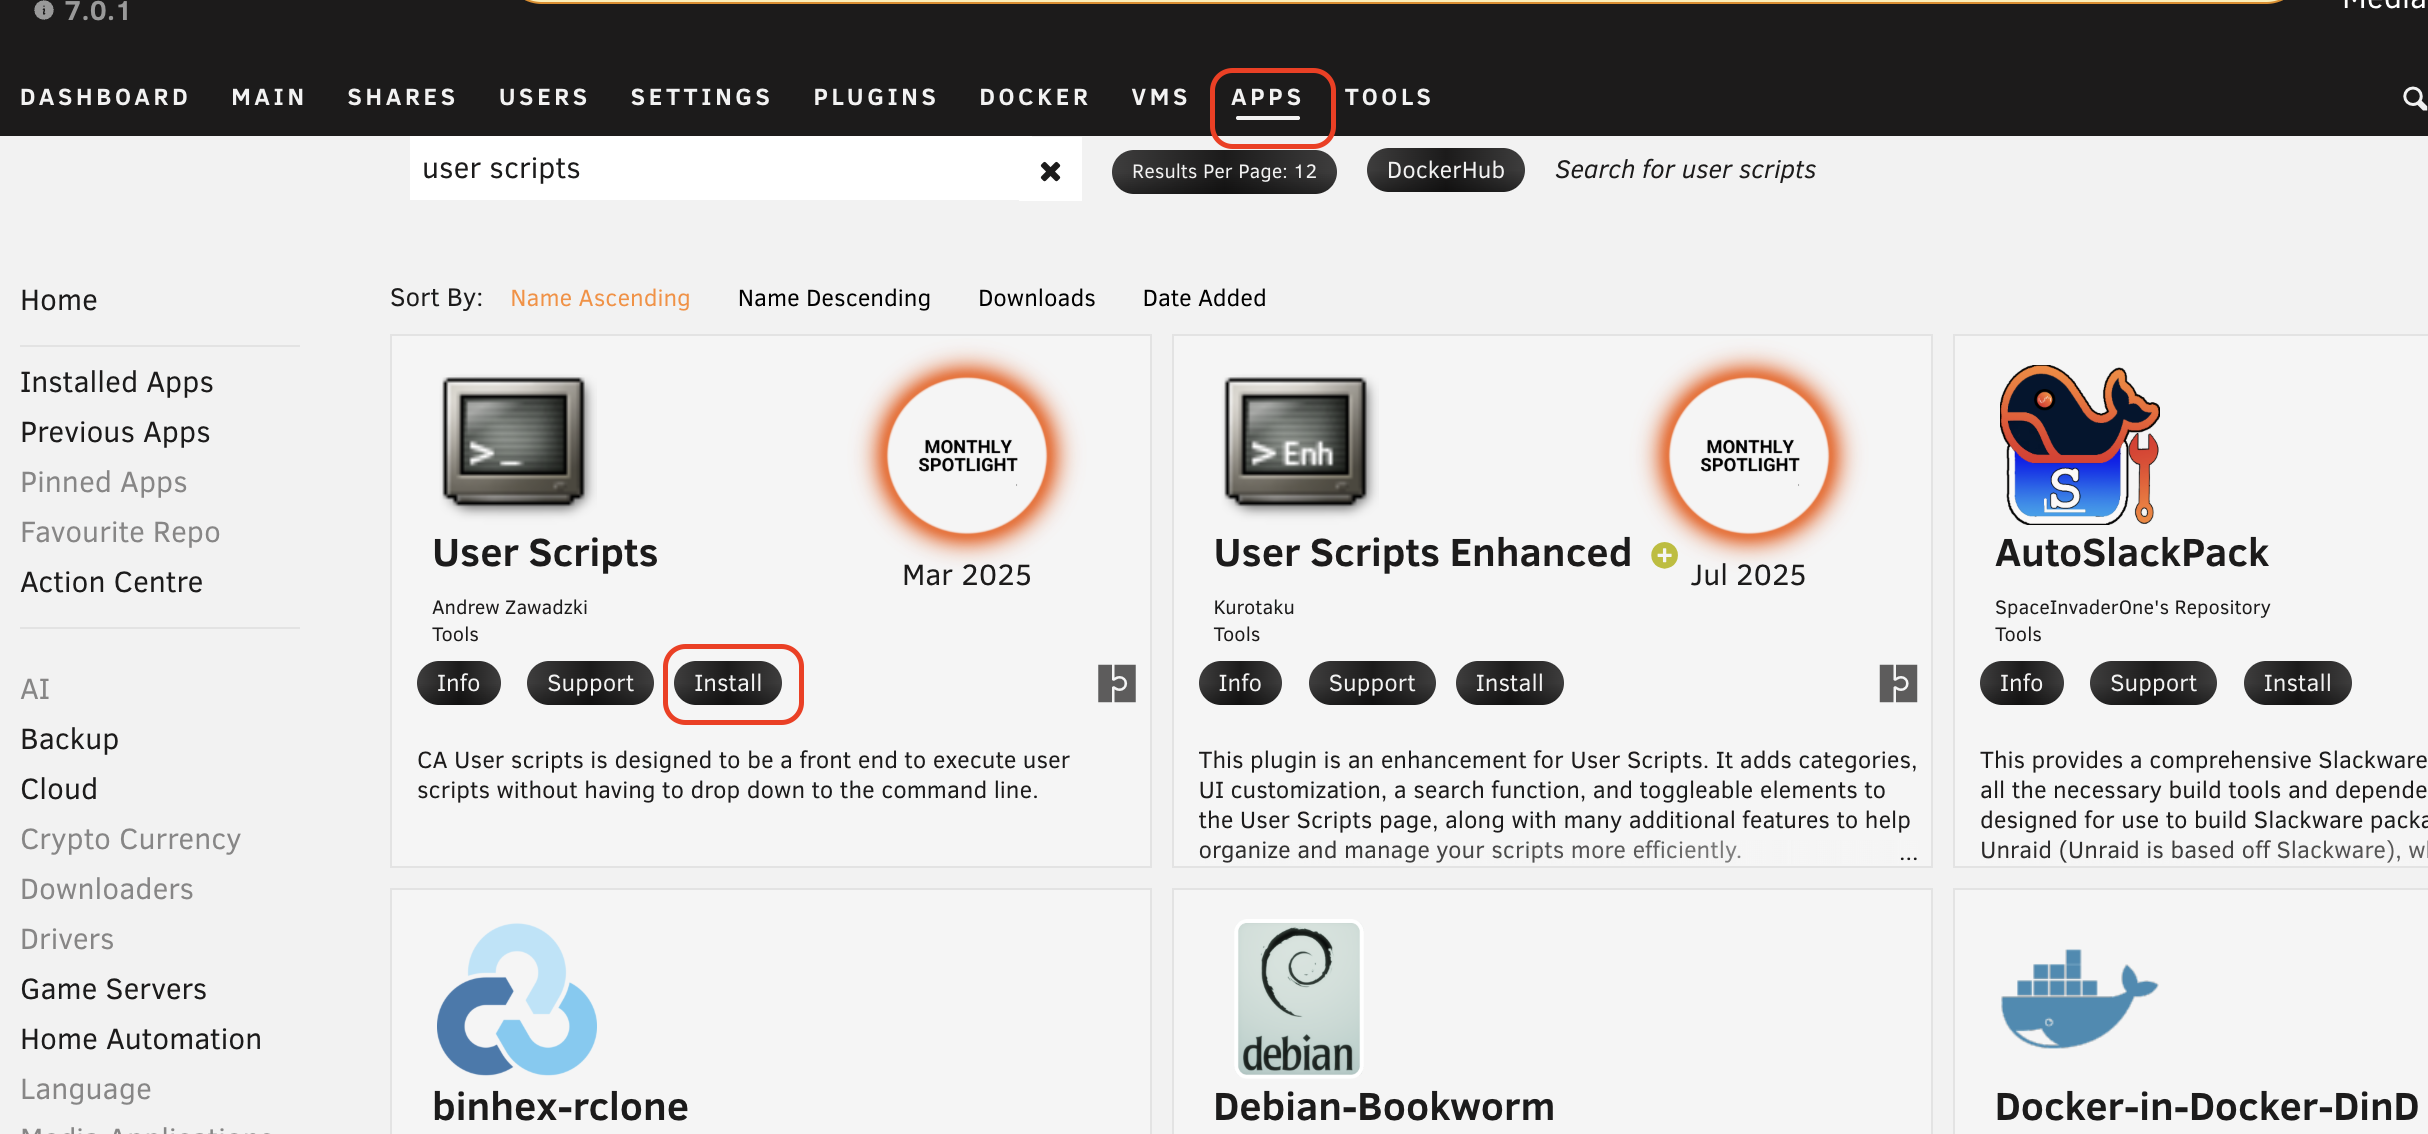This screenshot has height=1134, width=2428.
Task: Click the DockerHub search button
Action: point(1445,170)
